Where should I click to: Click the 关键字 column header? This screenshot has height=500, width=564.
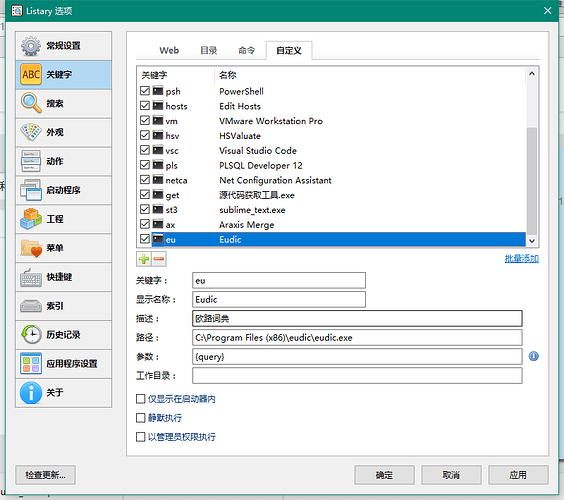tap(176, 75)
